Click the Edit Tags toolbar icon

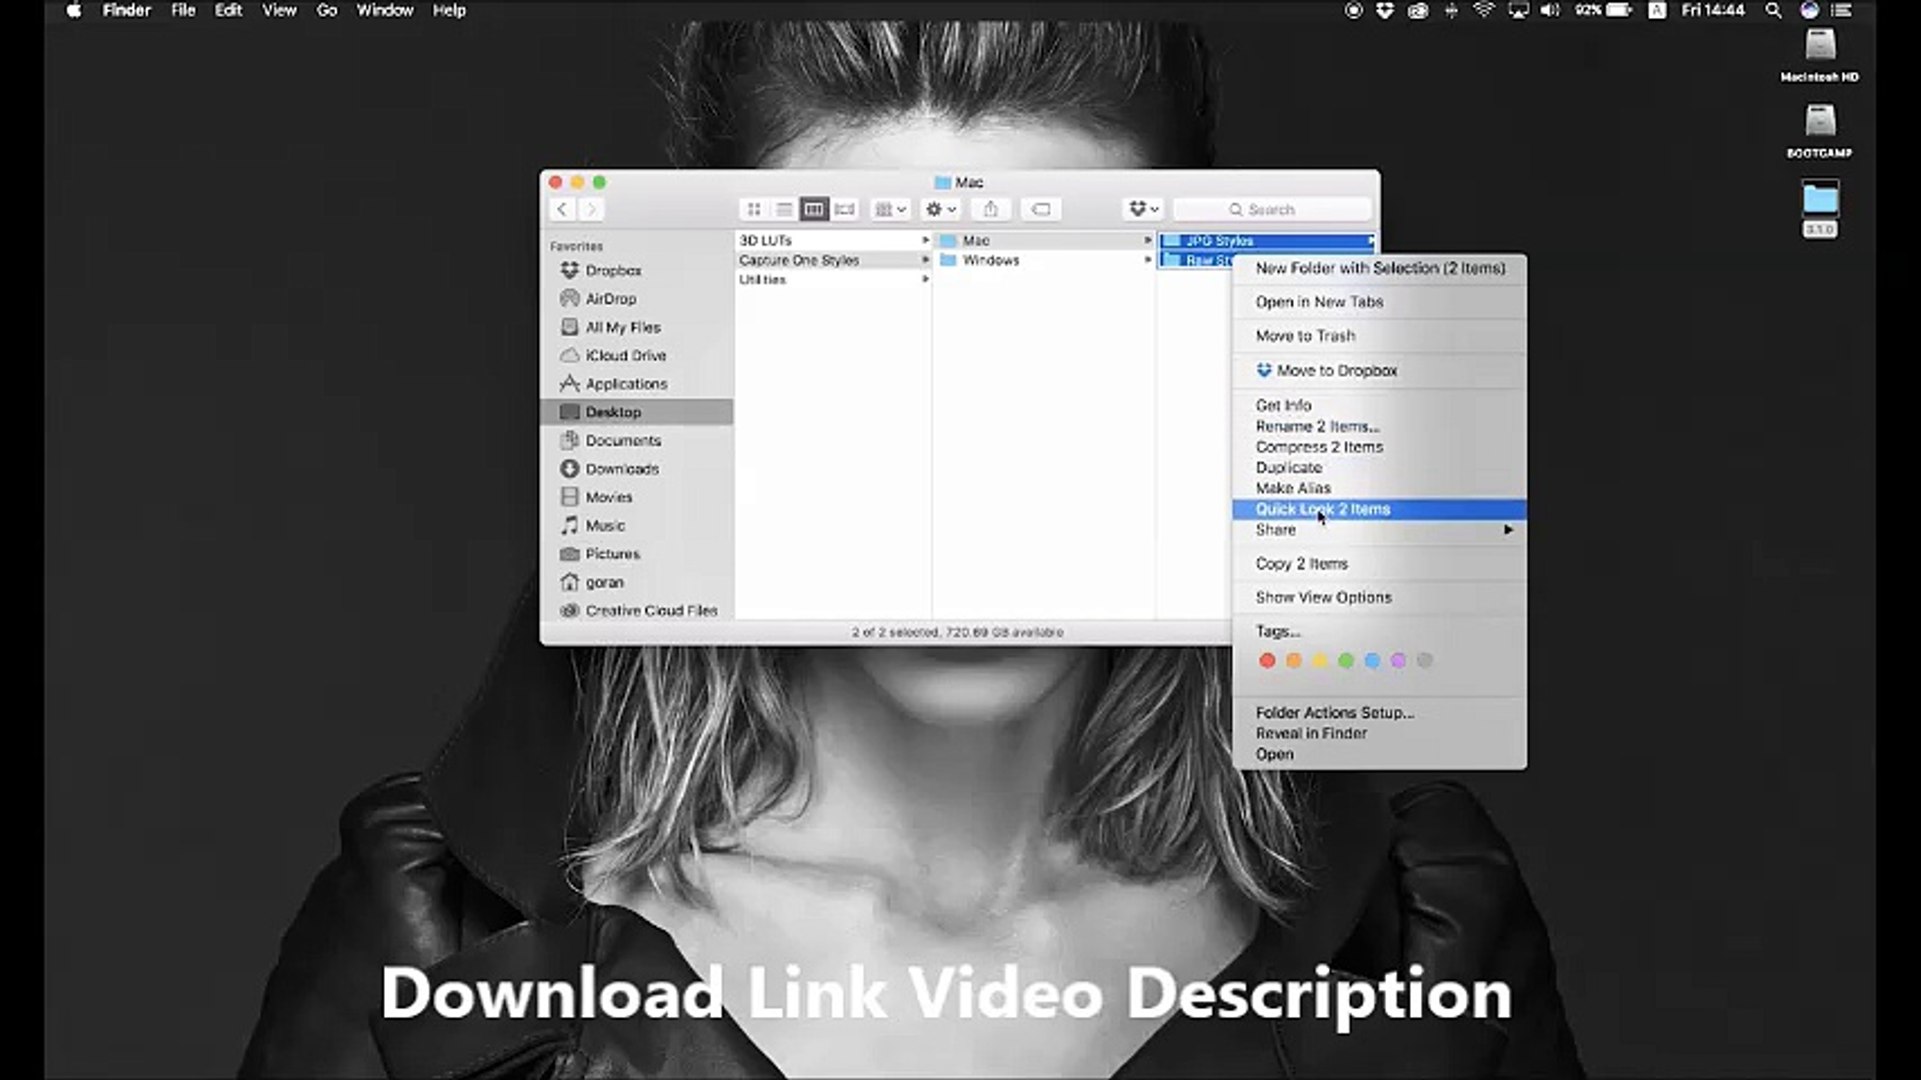(x=1041, y=209)
